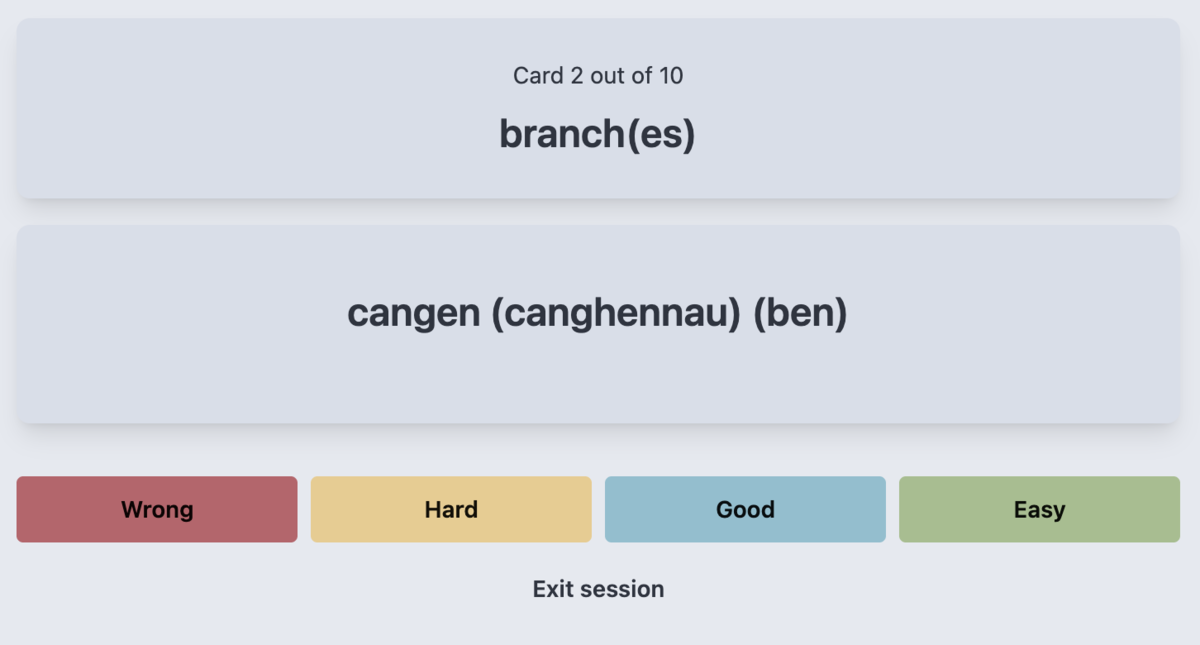This screenshot has width=1200, height=645.
Task: Click the Exit session link
Action: (598, 589)
